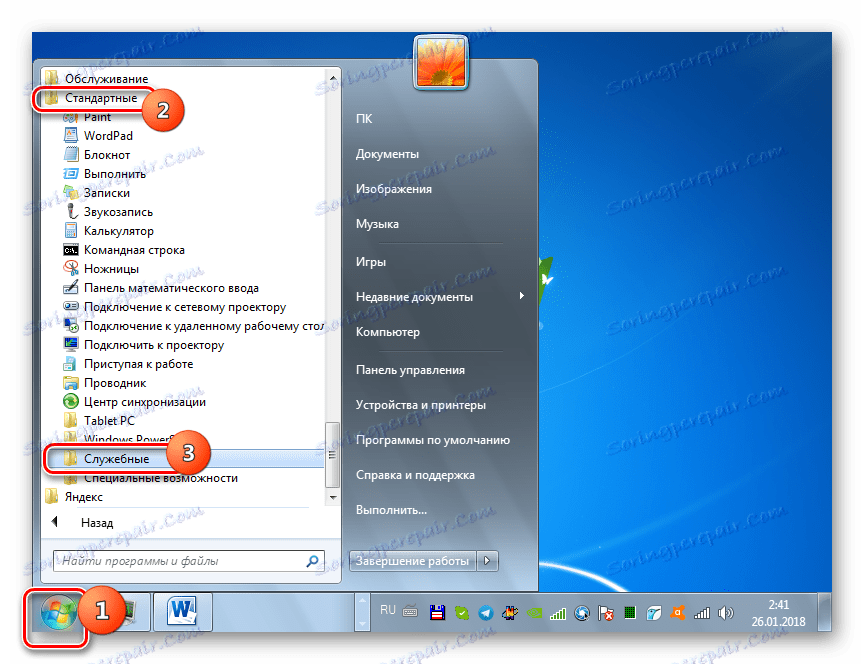Click the Avast antivirus tray icon

coord(678,612)
